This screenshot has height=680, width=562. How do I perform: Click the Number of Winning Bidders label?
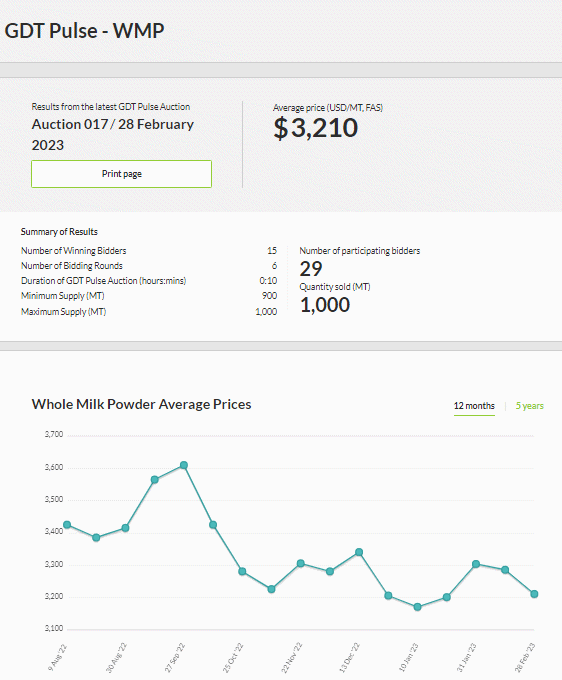[73, 251]
